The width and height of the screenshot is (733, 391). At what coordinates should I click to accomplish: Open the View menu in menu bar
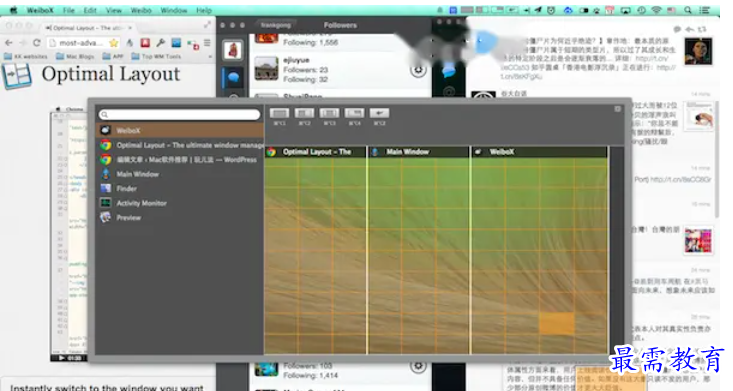point(113,10)
